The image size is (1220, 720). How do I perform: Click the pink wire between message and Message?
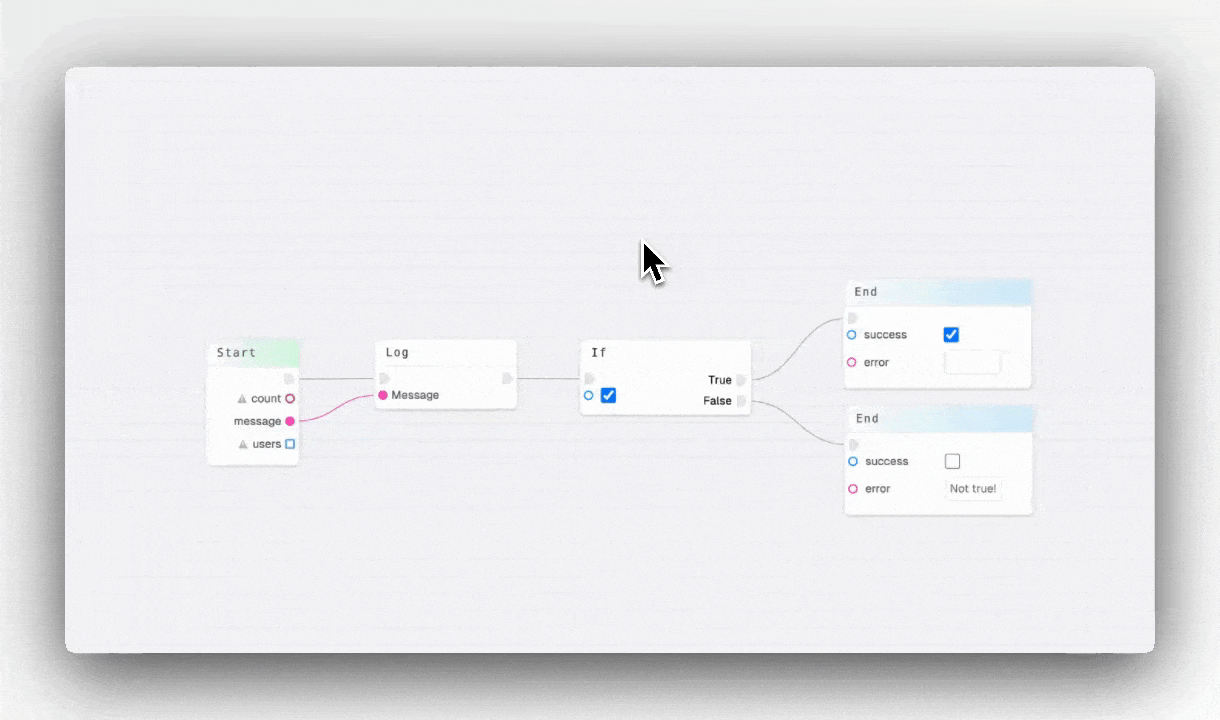point(335,408)
